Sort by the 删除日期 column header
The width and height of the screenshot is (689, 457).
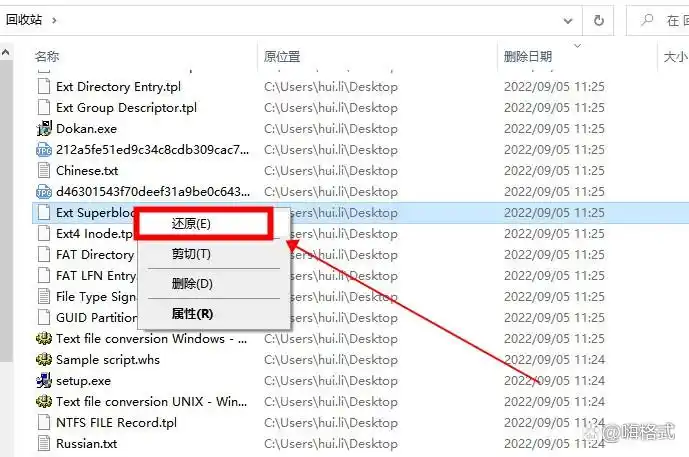tap(528, 56)
